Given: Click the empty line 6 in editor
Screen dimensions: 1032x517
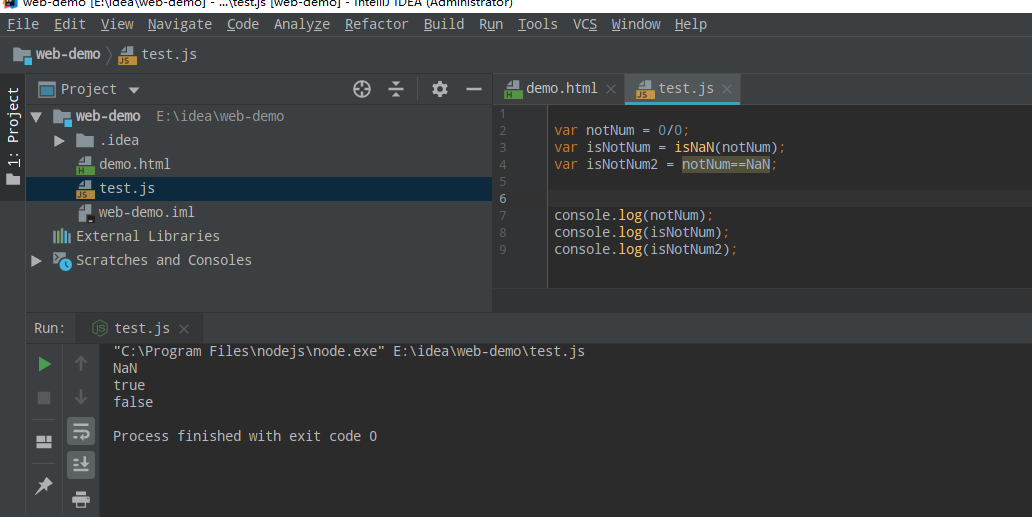Looking at the screenshot, I should point(790,199).
